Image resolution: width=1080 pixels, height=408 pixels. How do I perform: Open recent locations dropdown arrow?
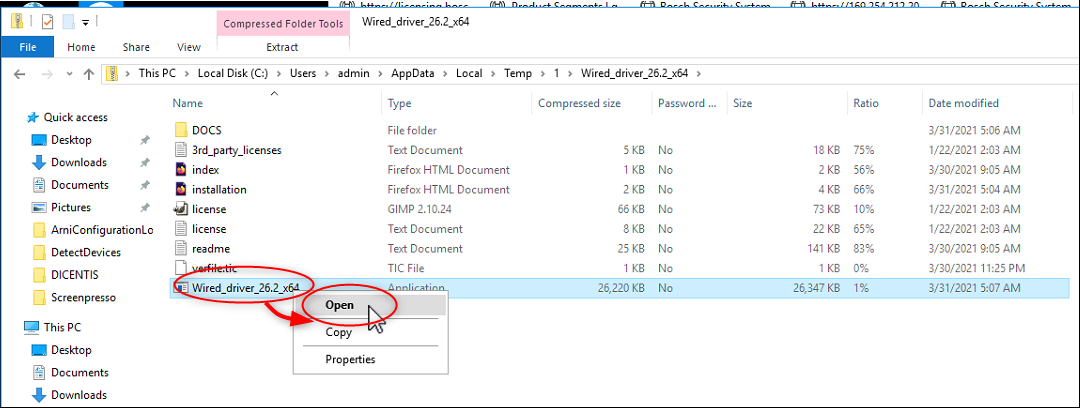69,74
